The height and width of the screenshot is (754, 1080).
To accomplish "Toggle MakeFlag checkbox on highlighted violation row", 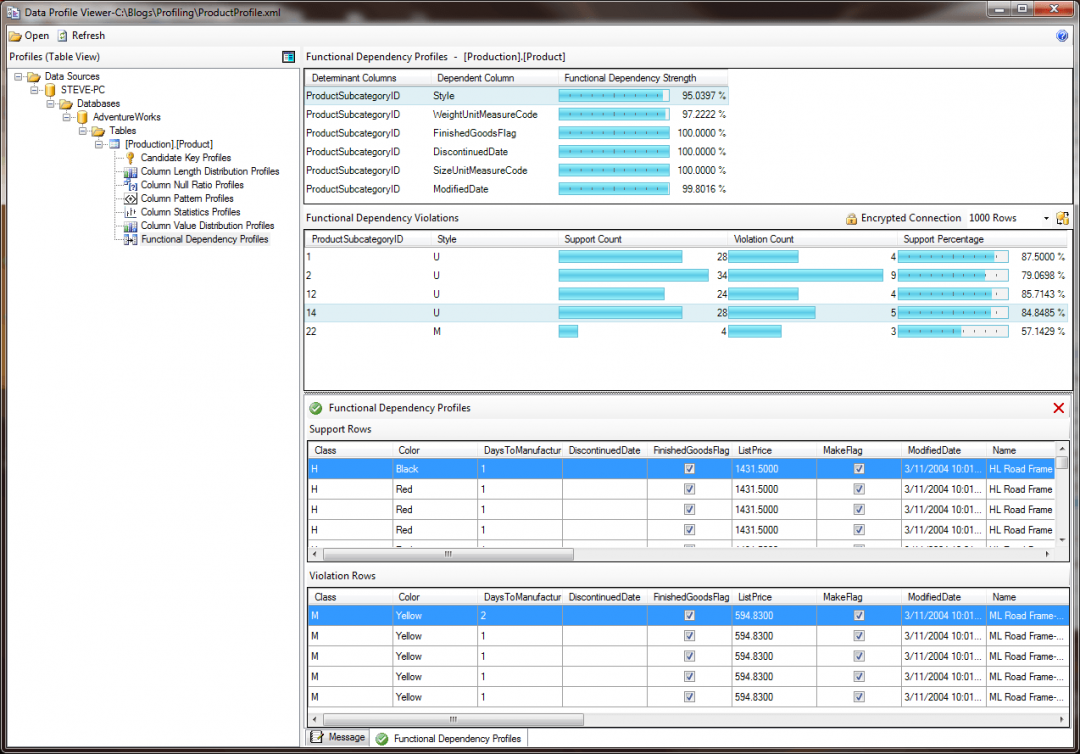I will tap(857, 615).
